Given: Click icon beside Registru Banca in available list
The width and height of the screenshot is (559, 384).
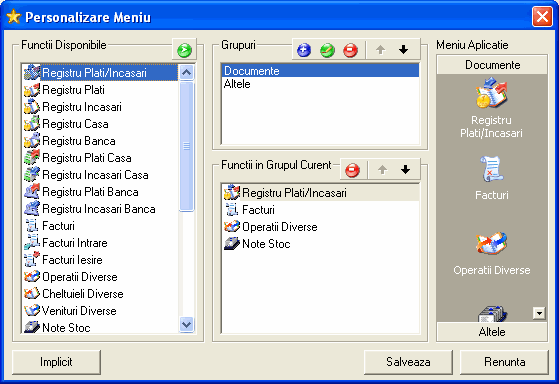Looking at the screenshot, I should coord(32,141).
